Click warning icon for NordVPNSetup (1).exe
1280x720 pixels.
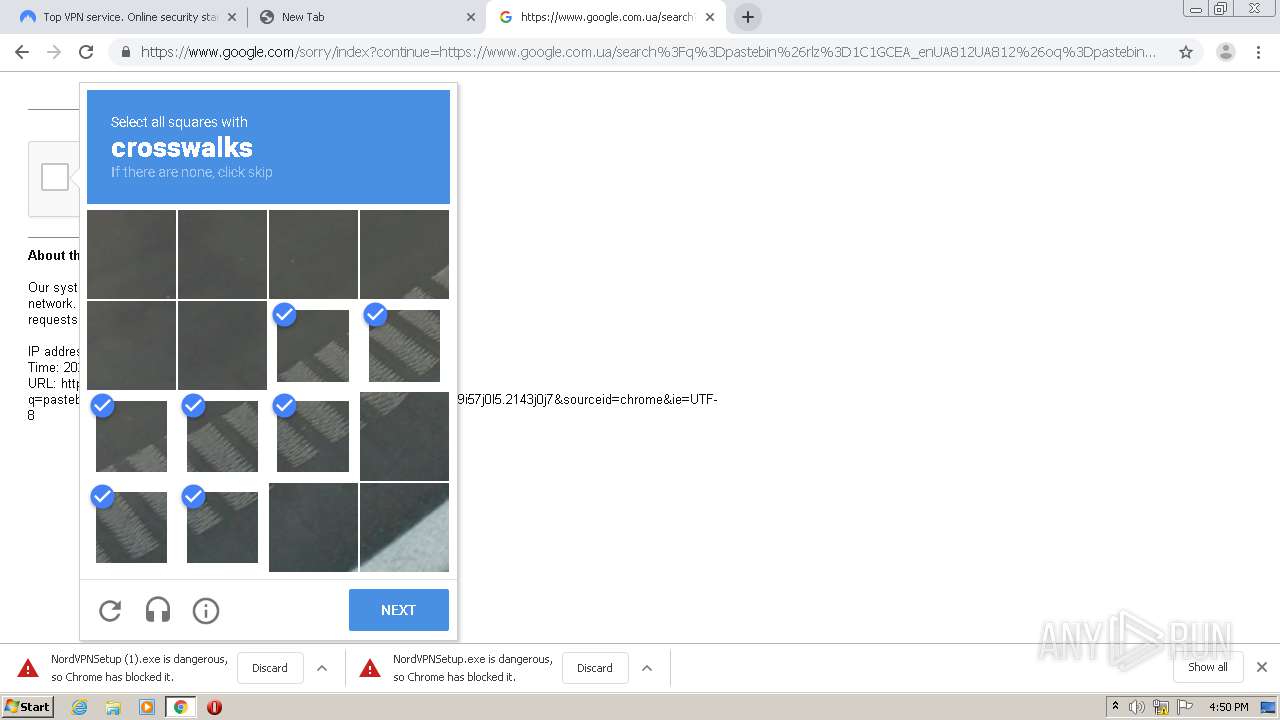tap(28, 668)
